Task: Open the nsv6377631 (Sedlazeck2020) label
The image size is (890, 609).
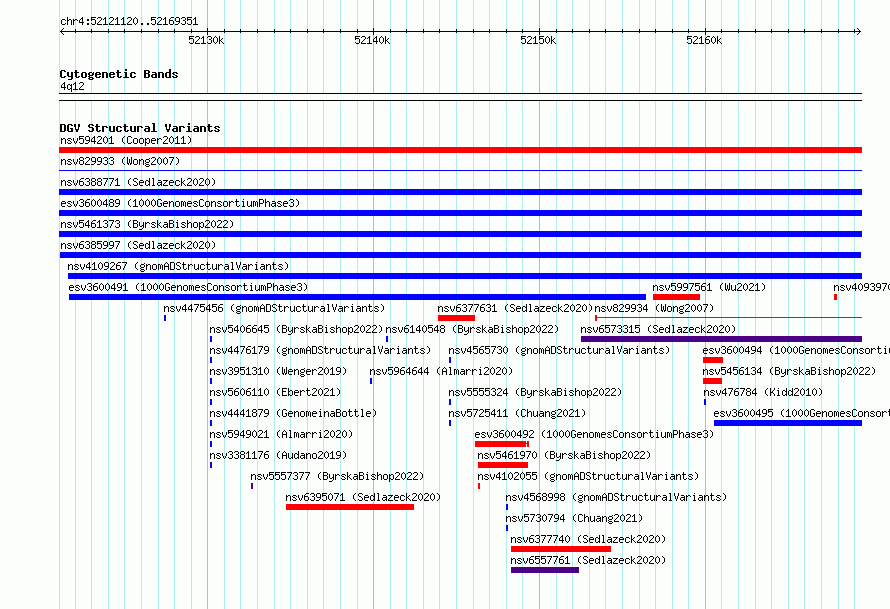Action: (x=515, y=308)
